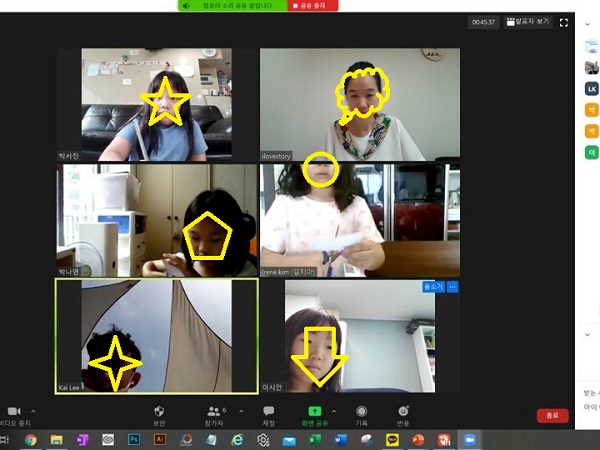Stop video with the camera icon
The height and width of the screenshot is (450, 600).
tap(14, 411)
